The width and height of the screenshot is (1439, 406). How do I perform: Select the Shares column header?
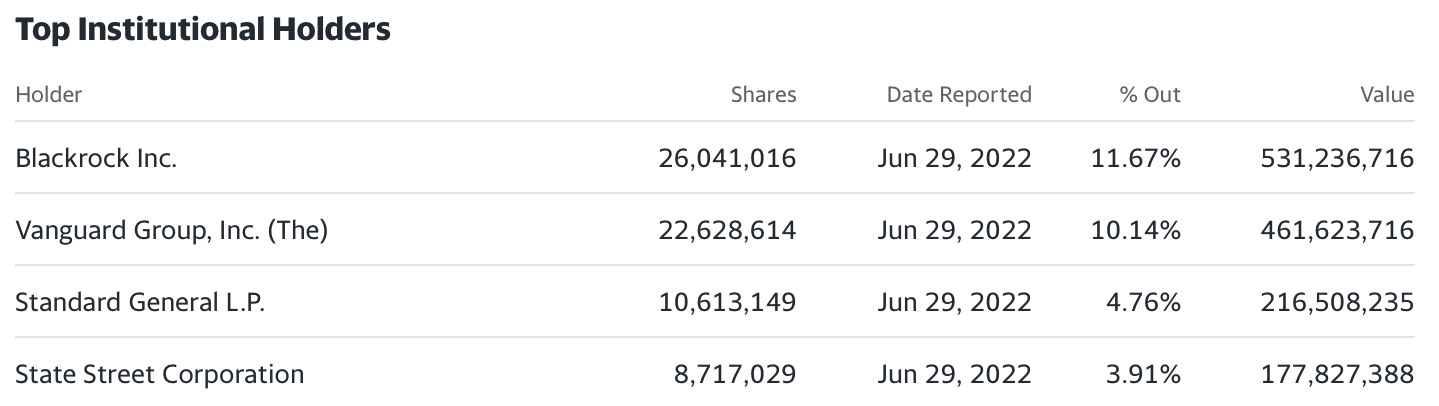tap(764, 95)
